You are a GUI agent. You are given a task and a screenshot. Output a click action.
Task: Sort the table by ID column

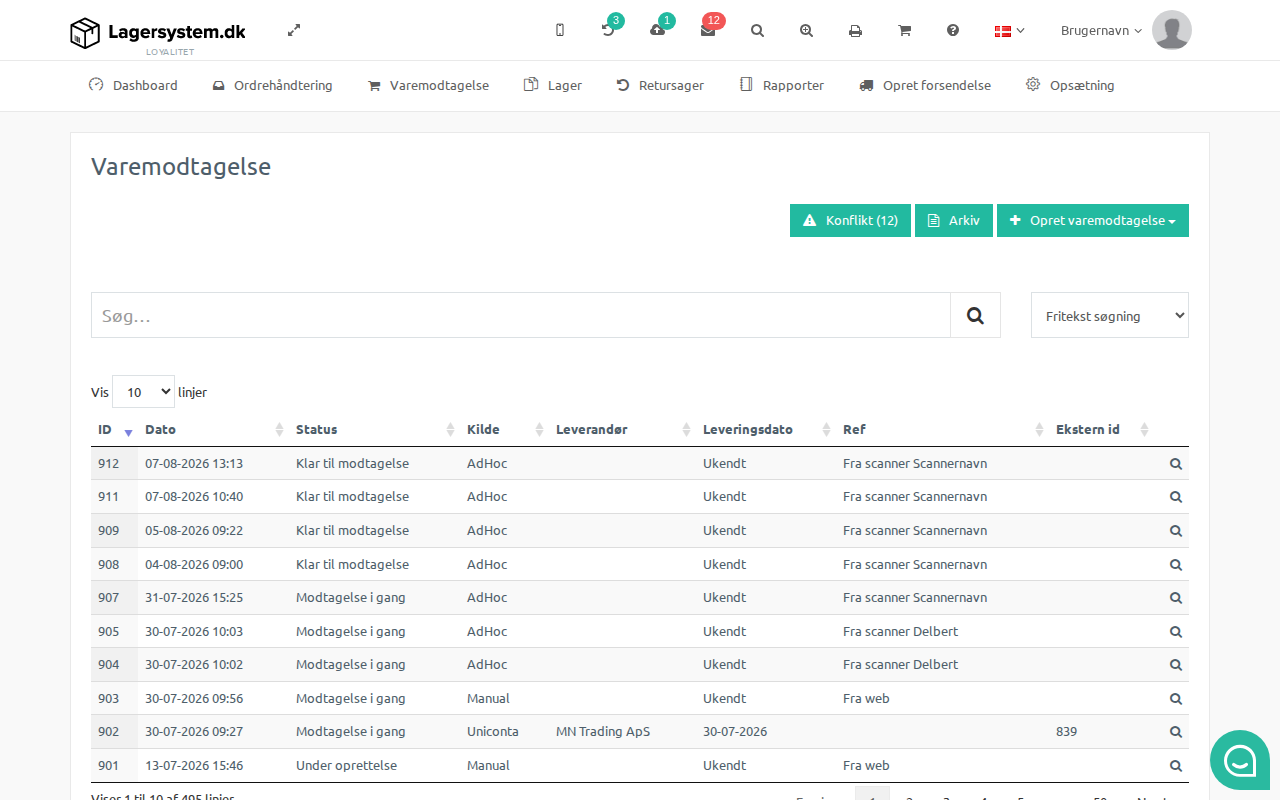tap(114, 430)
